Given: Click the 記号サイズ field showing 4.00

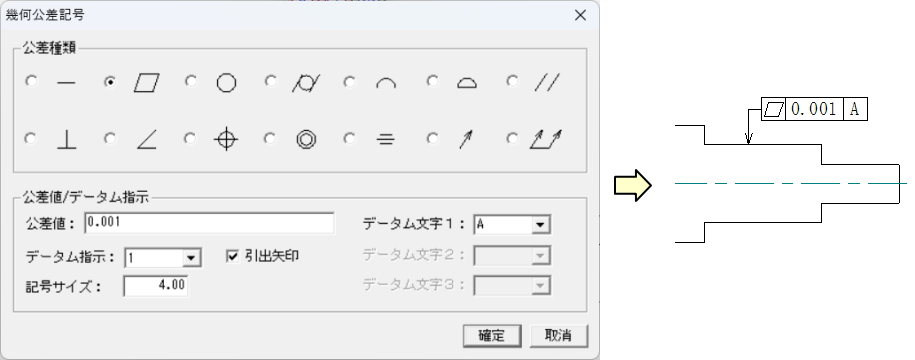Looking at the screenshot, I should 156,286.
